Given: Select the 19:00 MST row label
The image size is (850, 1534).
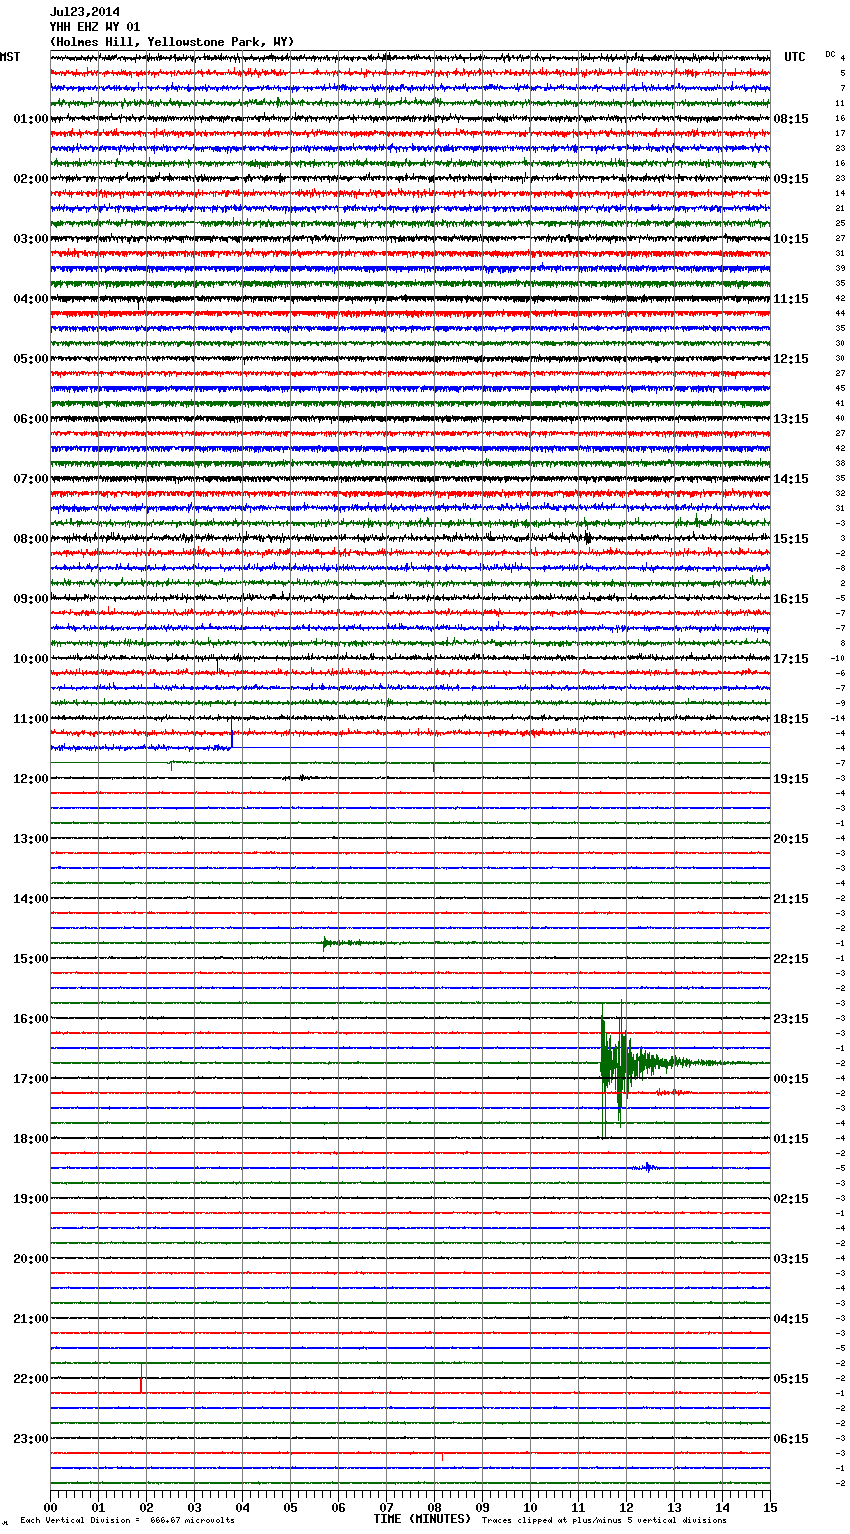Looking at the screenshot, I should tap(30, 1199).
